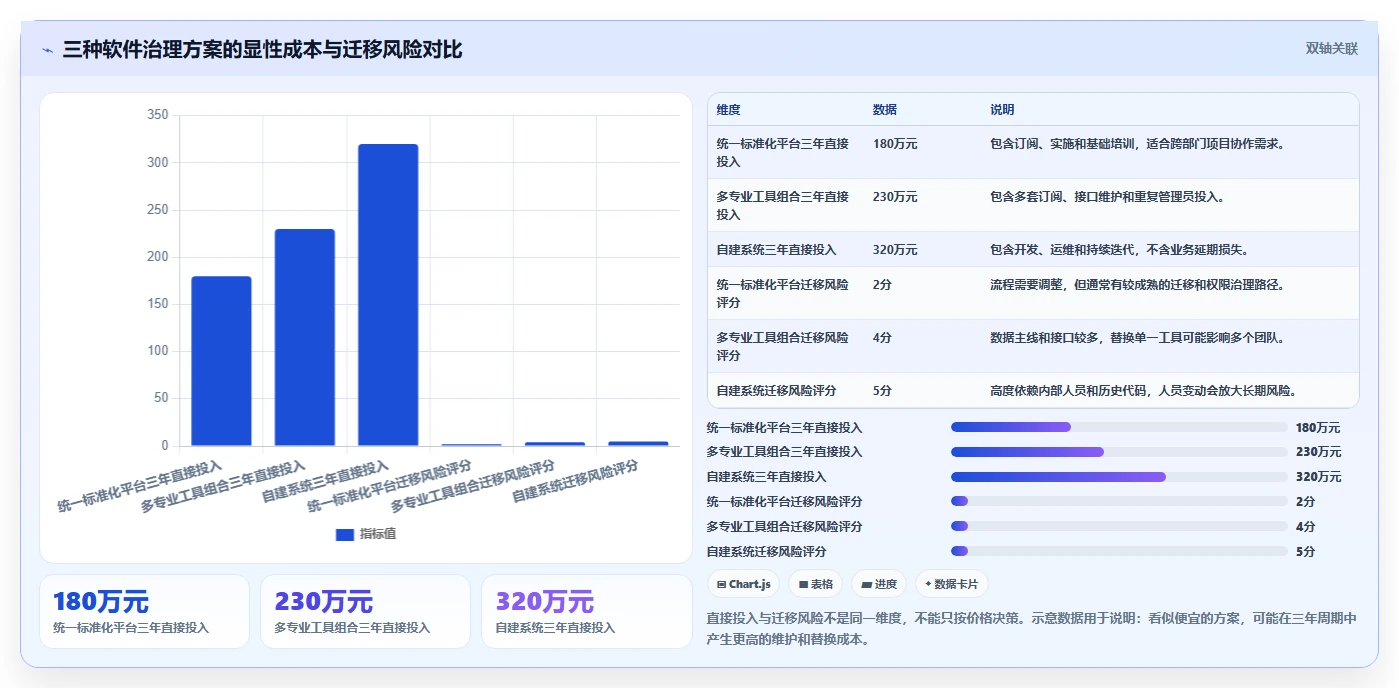Screen dimensions: 1399x688
Task: Click the 2分 value in the table
Action: coord(882,285)
